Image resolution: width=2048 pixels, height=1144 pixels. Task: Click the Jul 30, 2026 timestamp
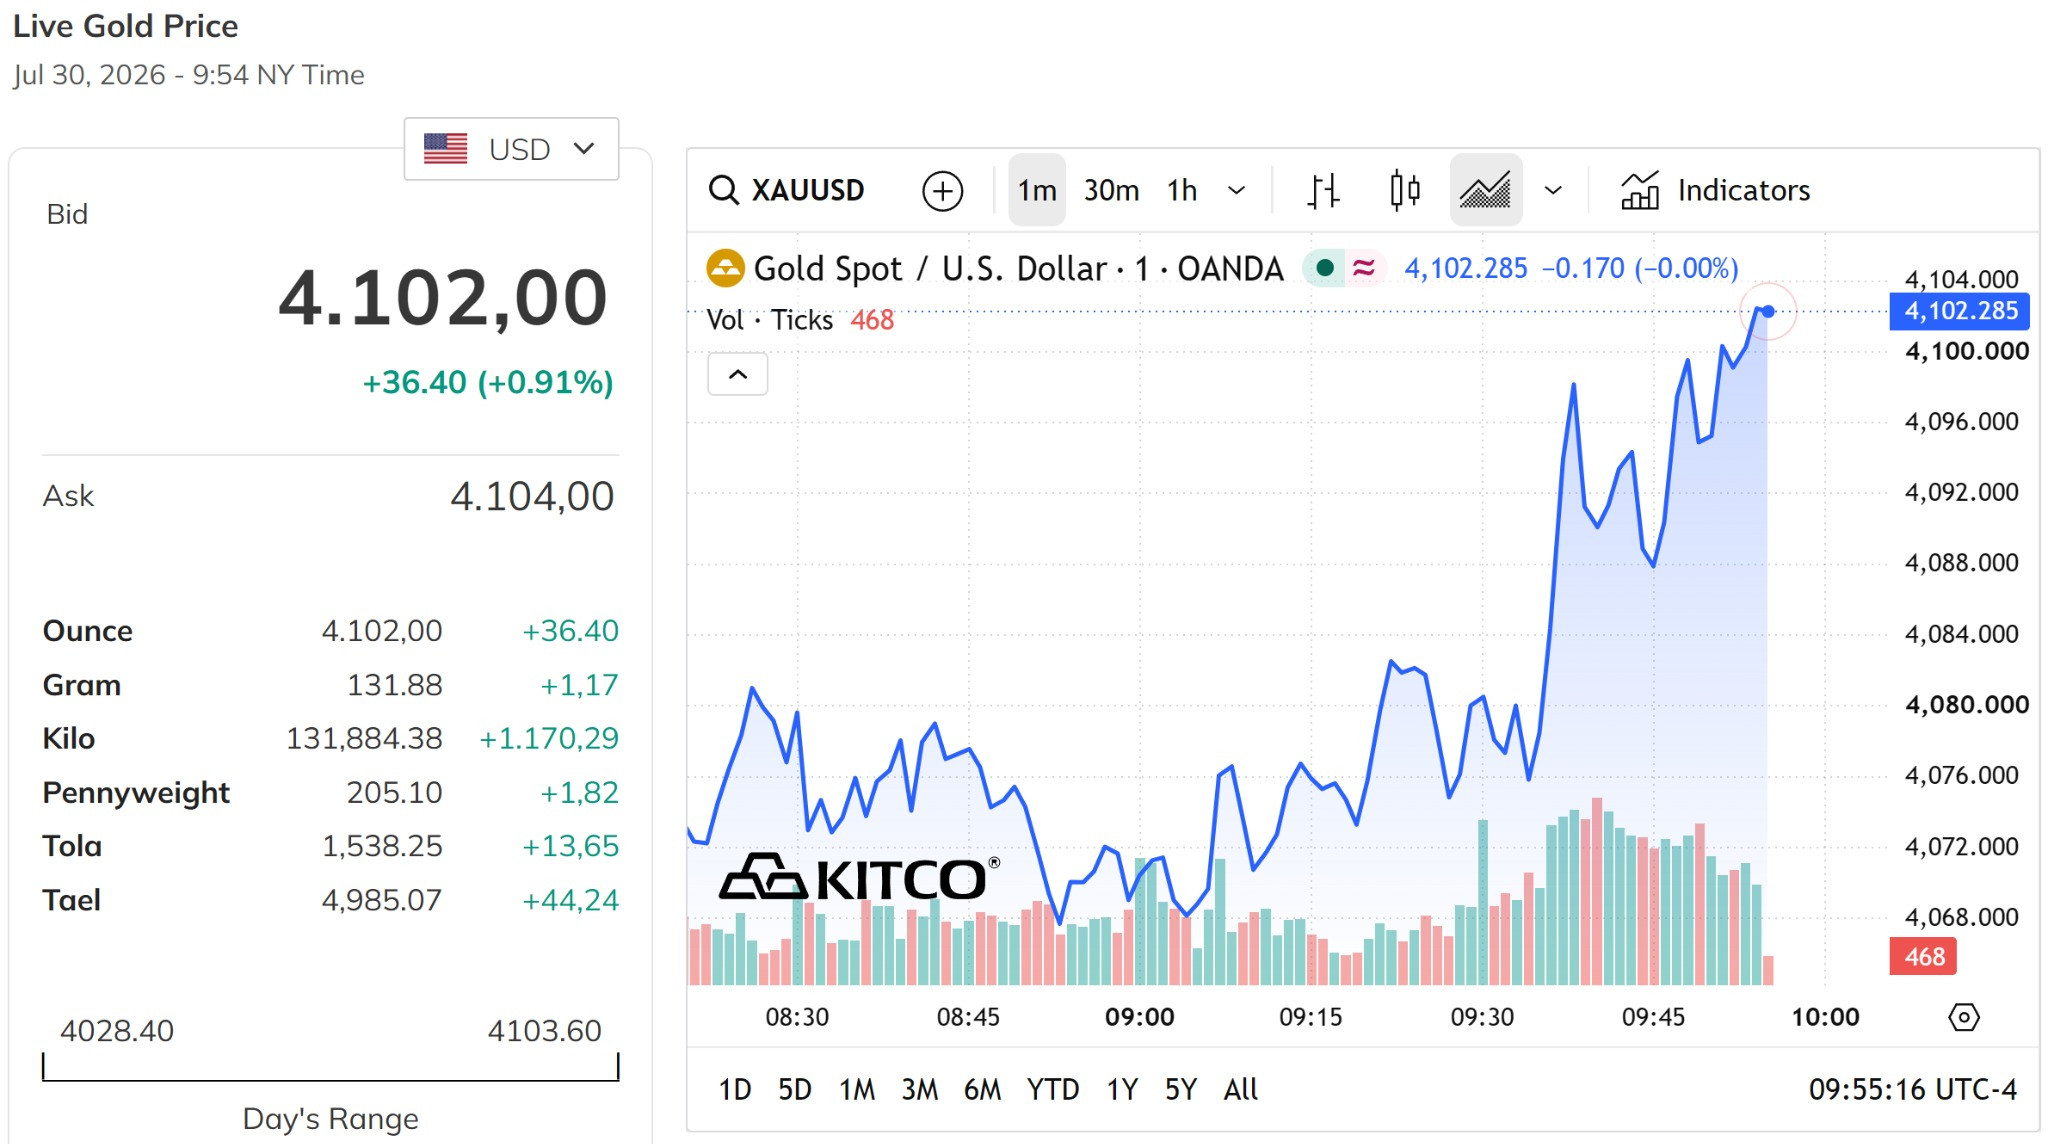[189, 75]
